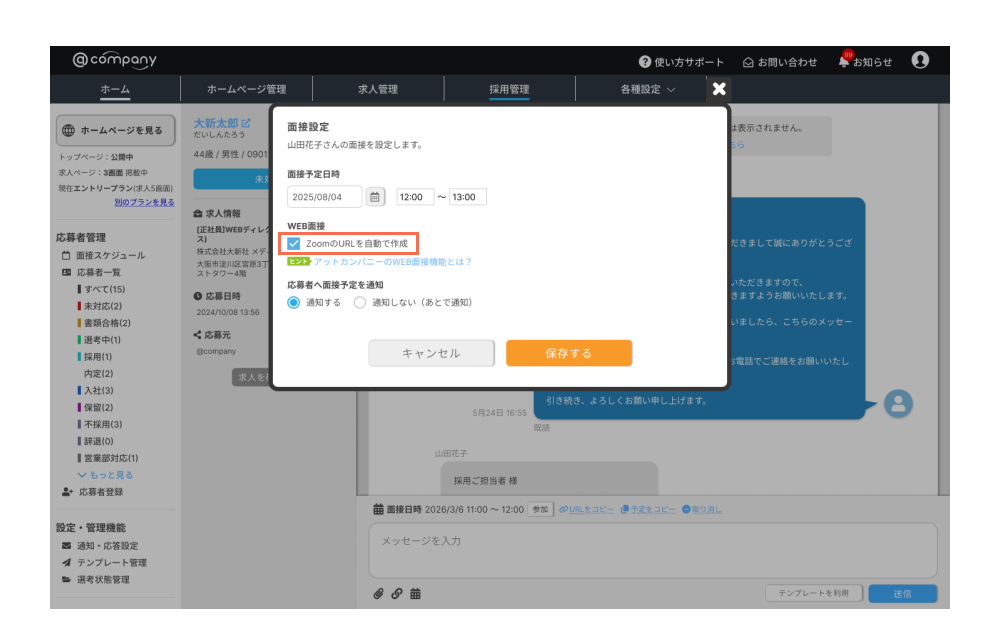The image size is (1000, 640).
Task: Select the 通知する radio button
Action: tap(293, 302)
